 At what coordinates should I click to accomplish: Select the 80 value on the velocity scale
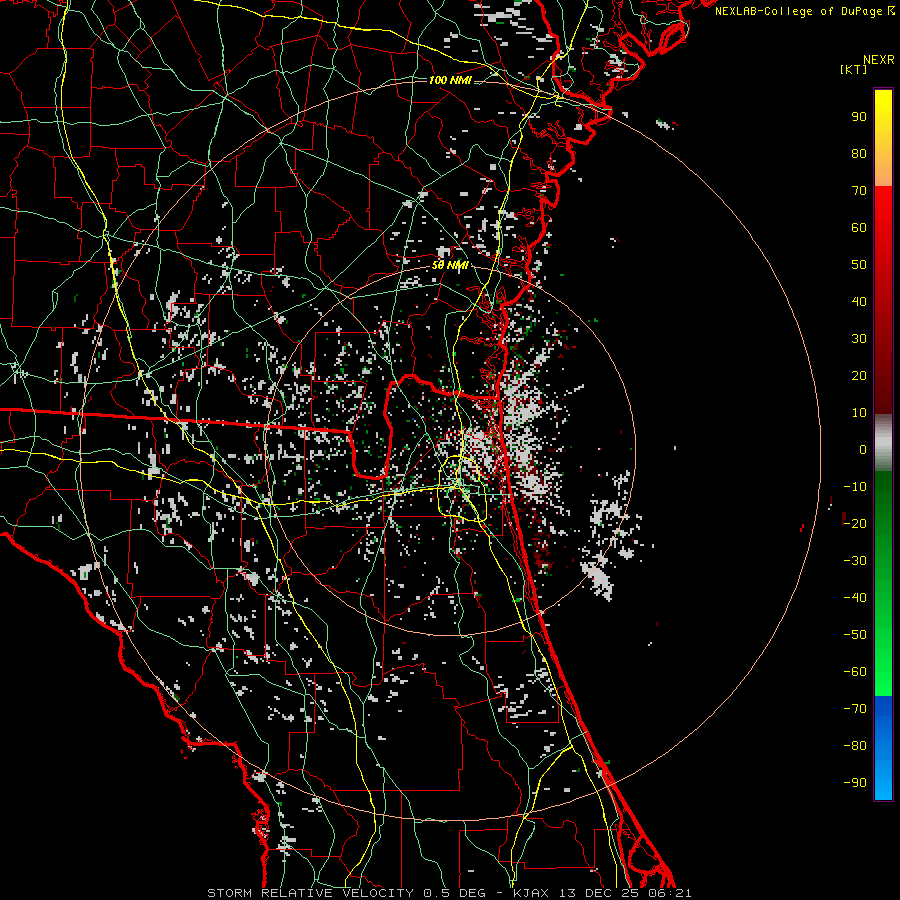click(859, 154)
